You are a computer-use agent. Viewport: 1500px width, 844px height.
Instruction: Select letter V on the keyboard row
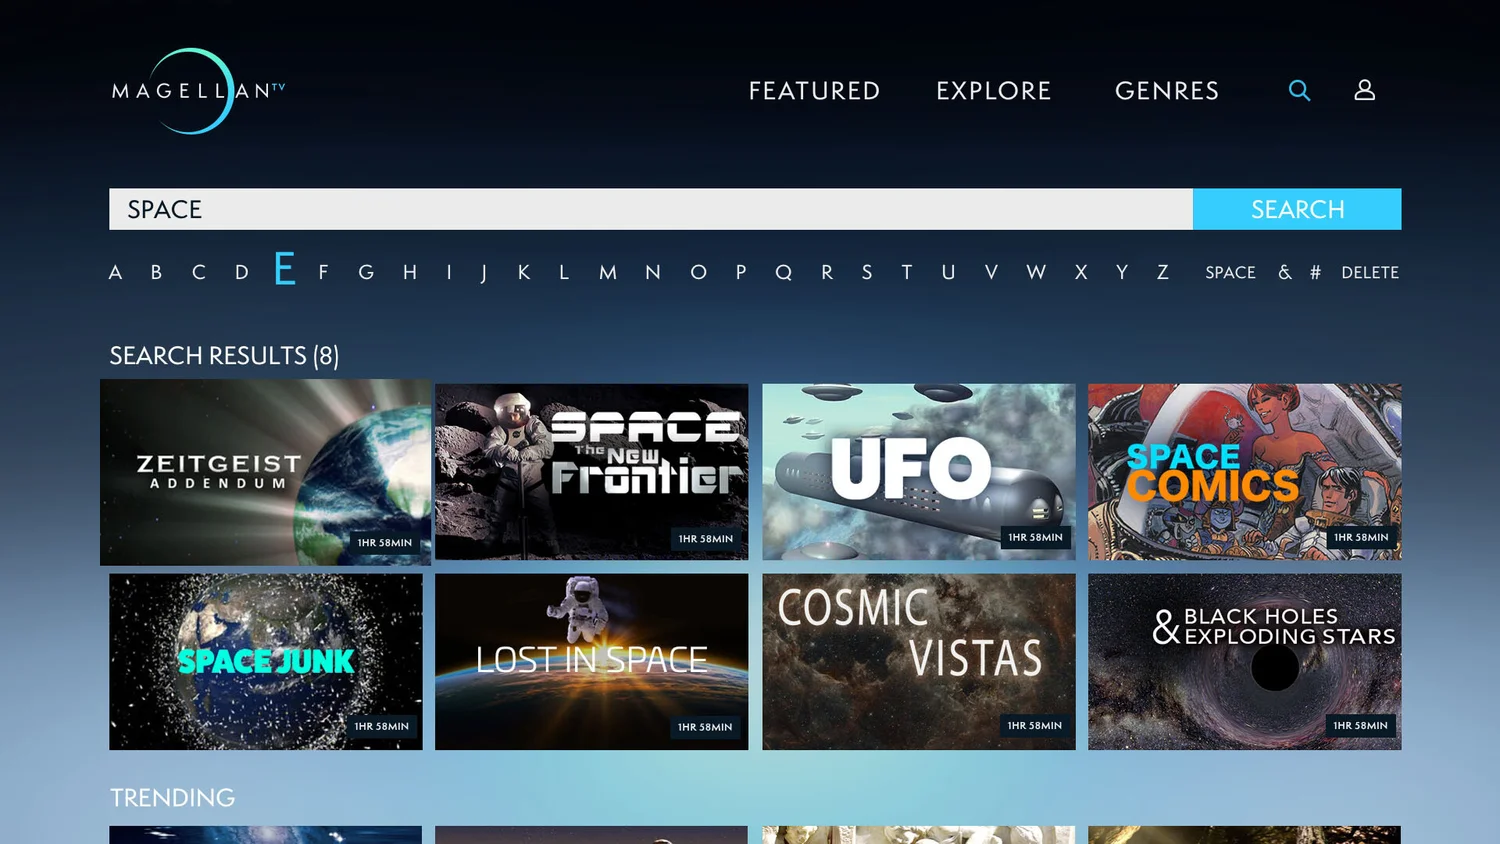coord(991,272)
